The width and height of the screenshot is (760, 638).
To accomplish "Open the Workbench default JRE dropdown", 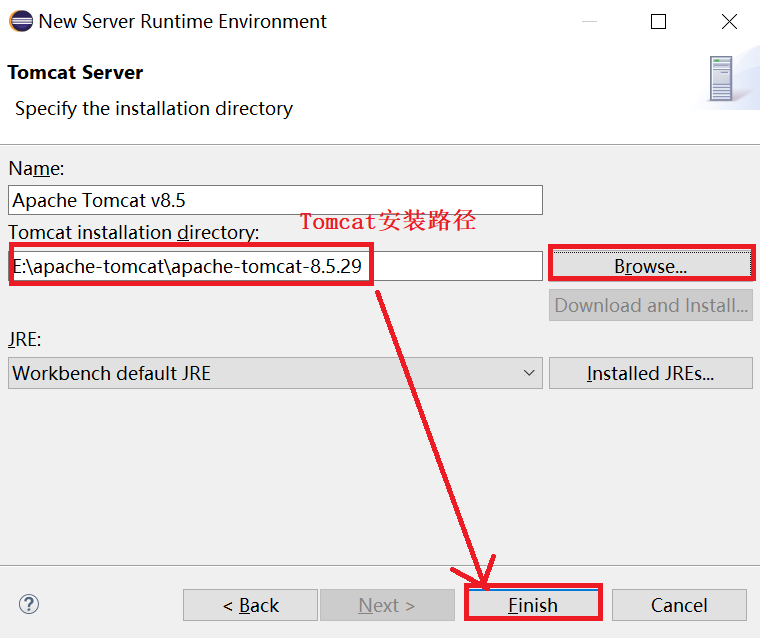I will tap(275, 373).
